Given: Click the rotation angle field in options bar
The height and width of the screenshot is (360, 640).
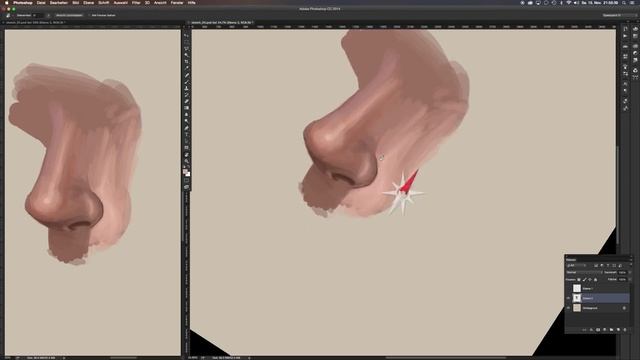Looking at the screenshot, I should coord(39,15).
